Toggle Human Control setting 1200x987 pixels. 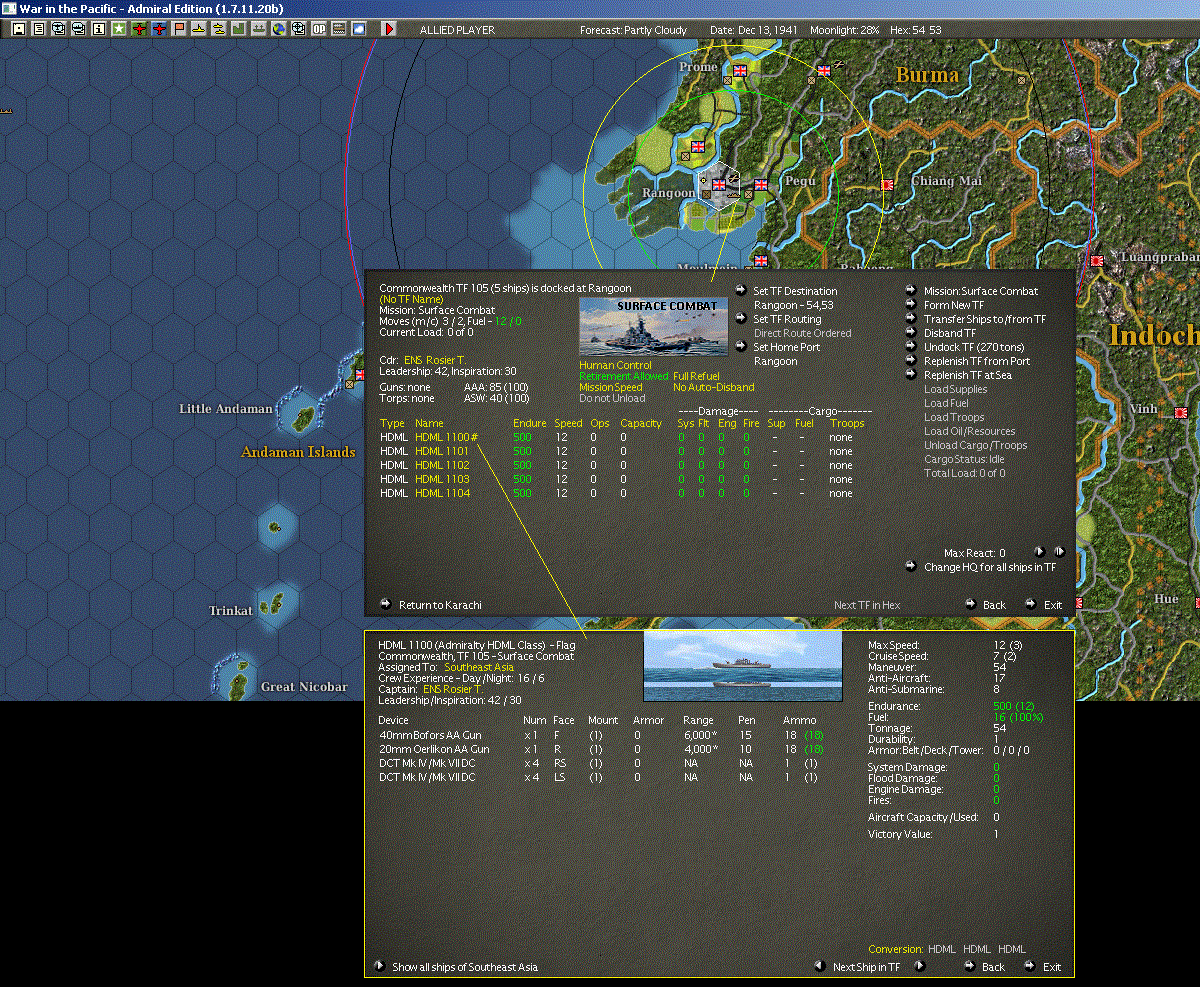pyautogui.click(x=615, y=365)
